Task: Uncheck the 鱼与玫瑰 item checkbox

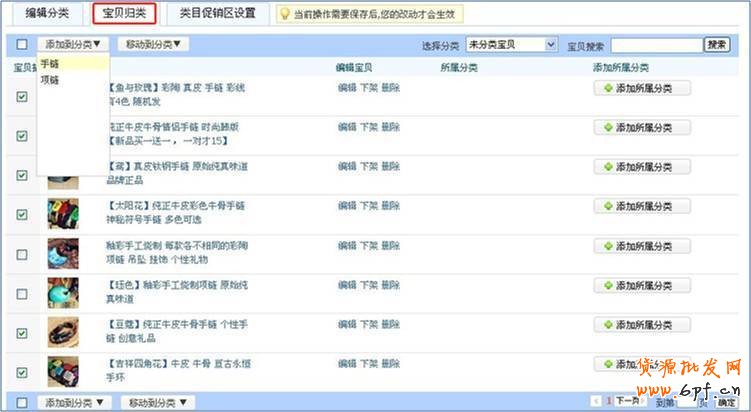Action: coord(22,96)
